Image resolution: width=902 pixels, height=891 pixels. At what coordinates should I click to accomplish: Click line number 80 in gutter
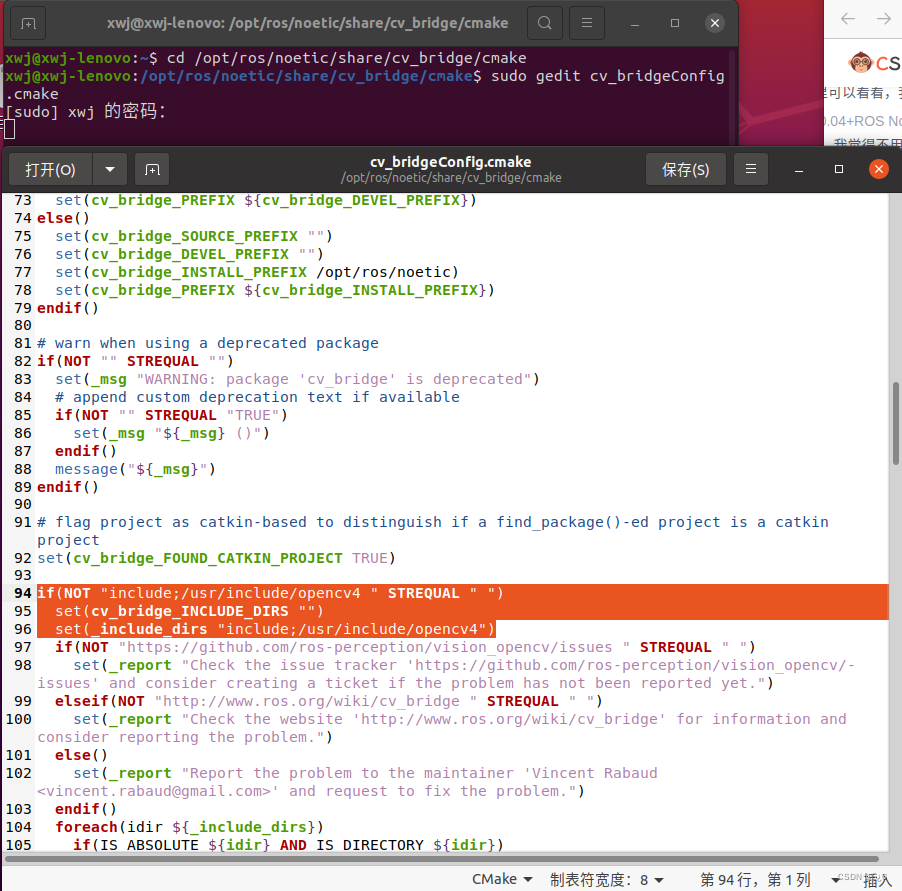(23, 326)
